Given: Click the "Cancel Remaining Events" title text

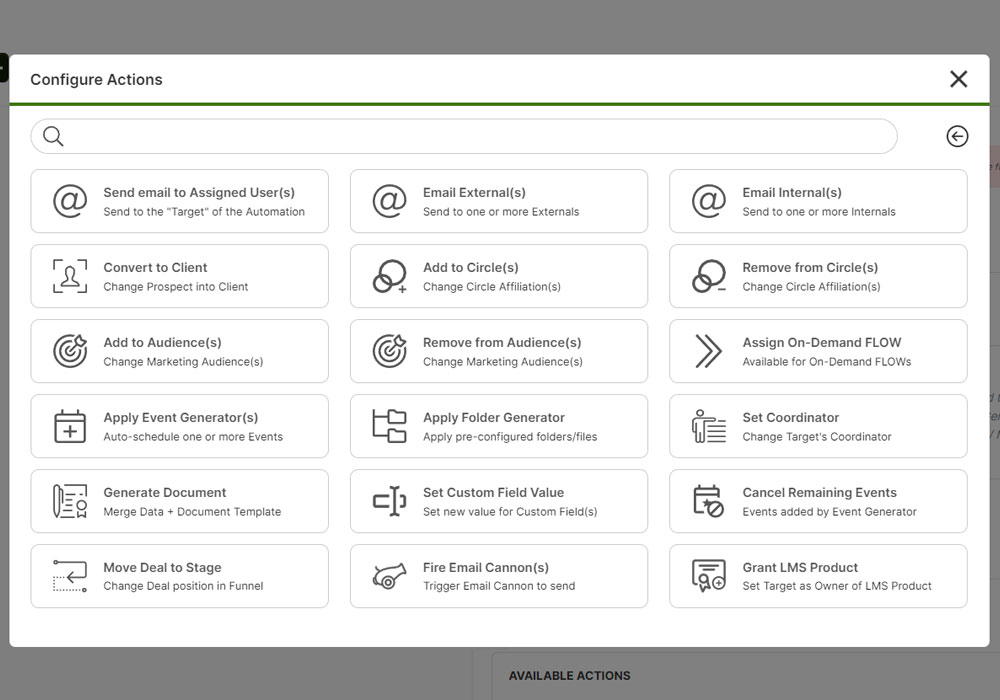Looking at the screenshot, I should pos(820,492).
